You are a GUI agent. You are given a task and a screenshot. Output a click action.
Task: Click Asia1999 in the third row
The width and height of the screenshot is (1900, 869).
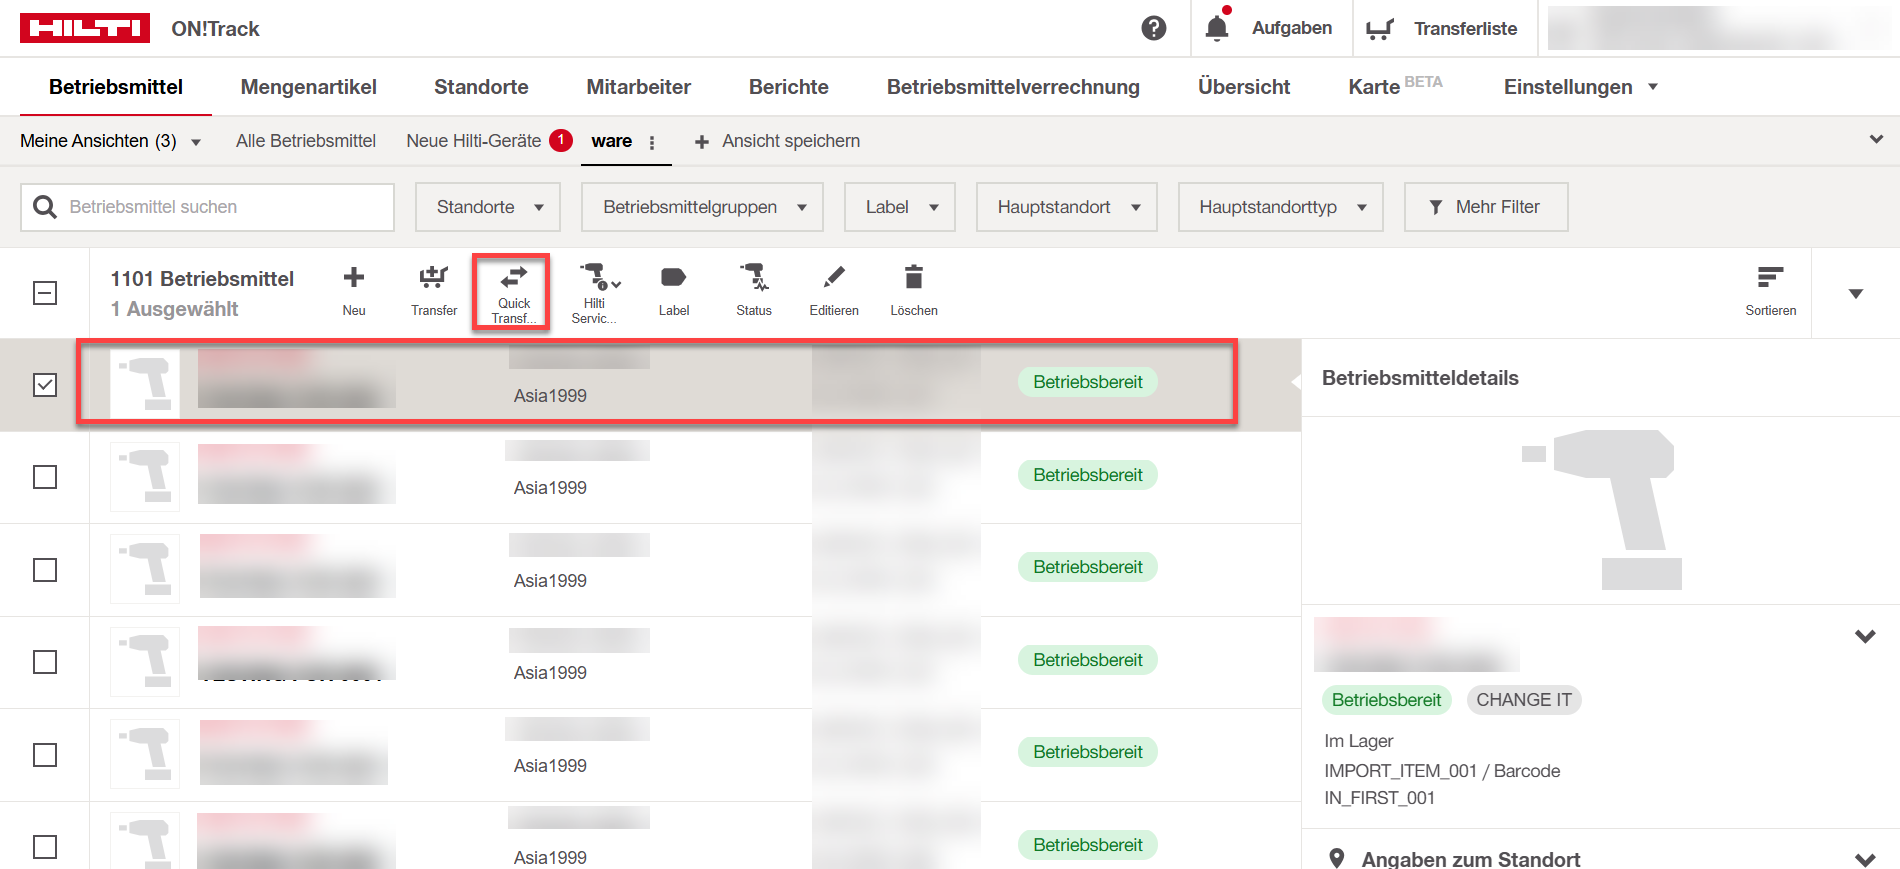pos(550,581)
